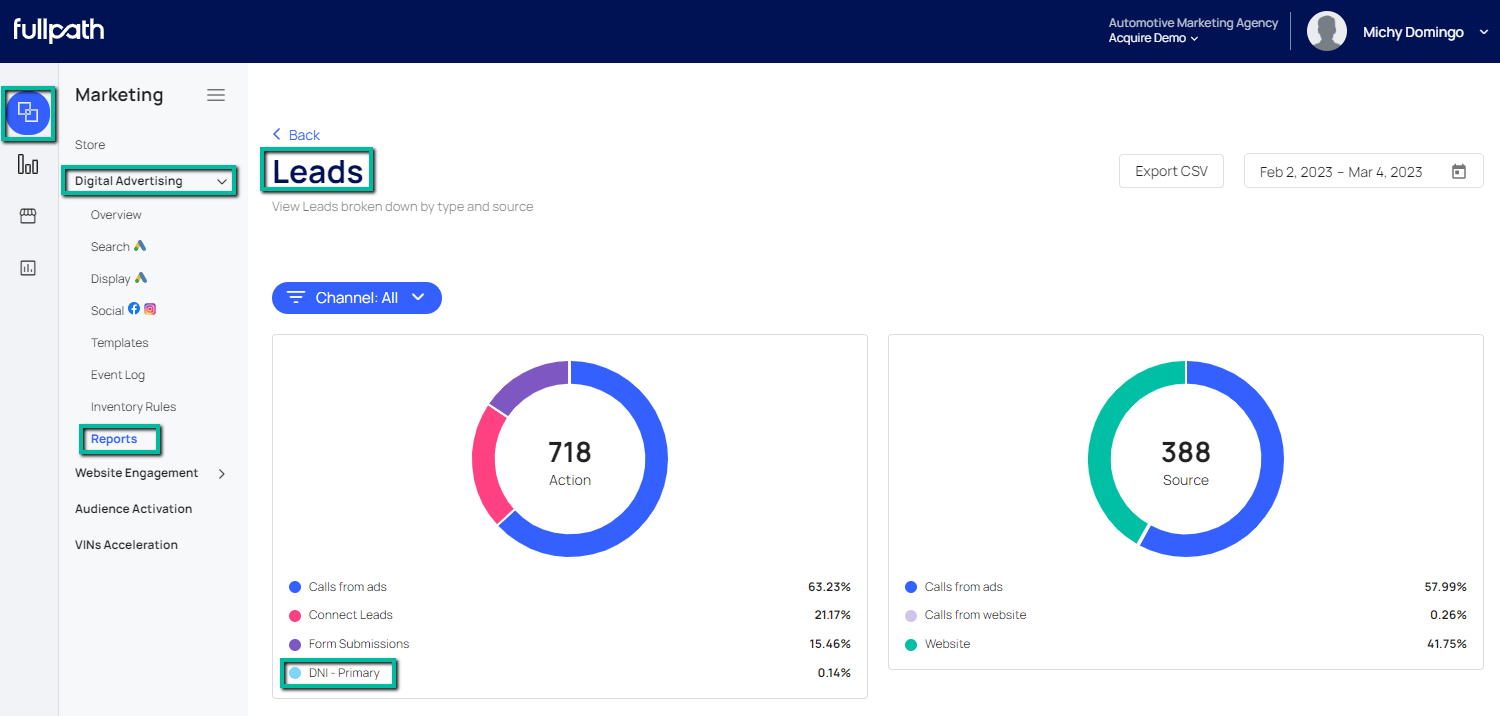Open the Channel: All filter dropdown
The image size is (1500, 716).
[x=357, y=298]
